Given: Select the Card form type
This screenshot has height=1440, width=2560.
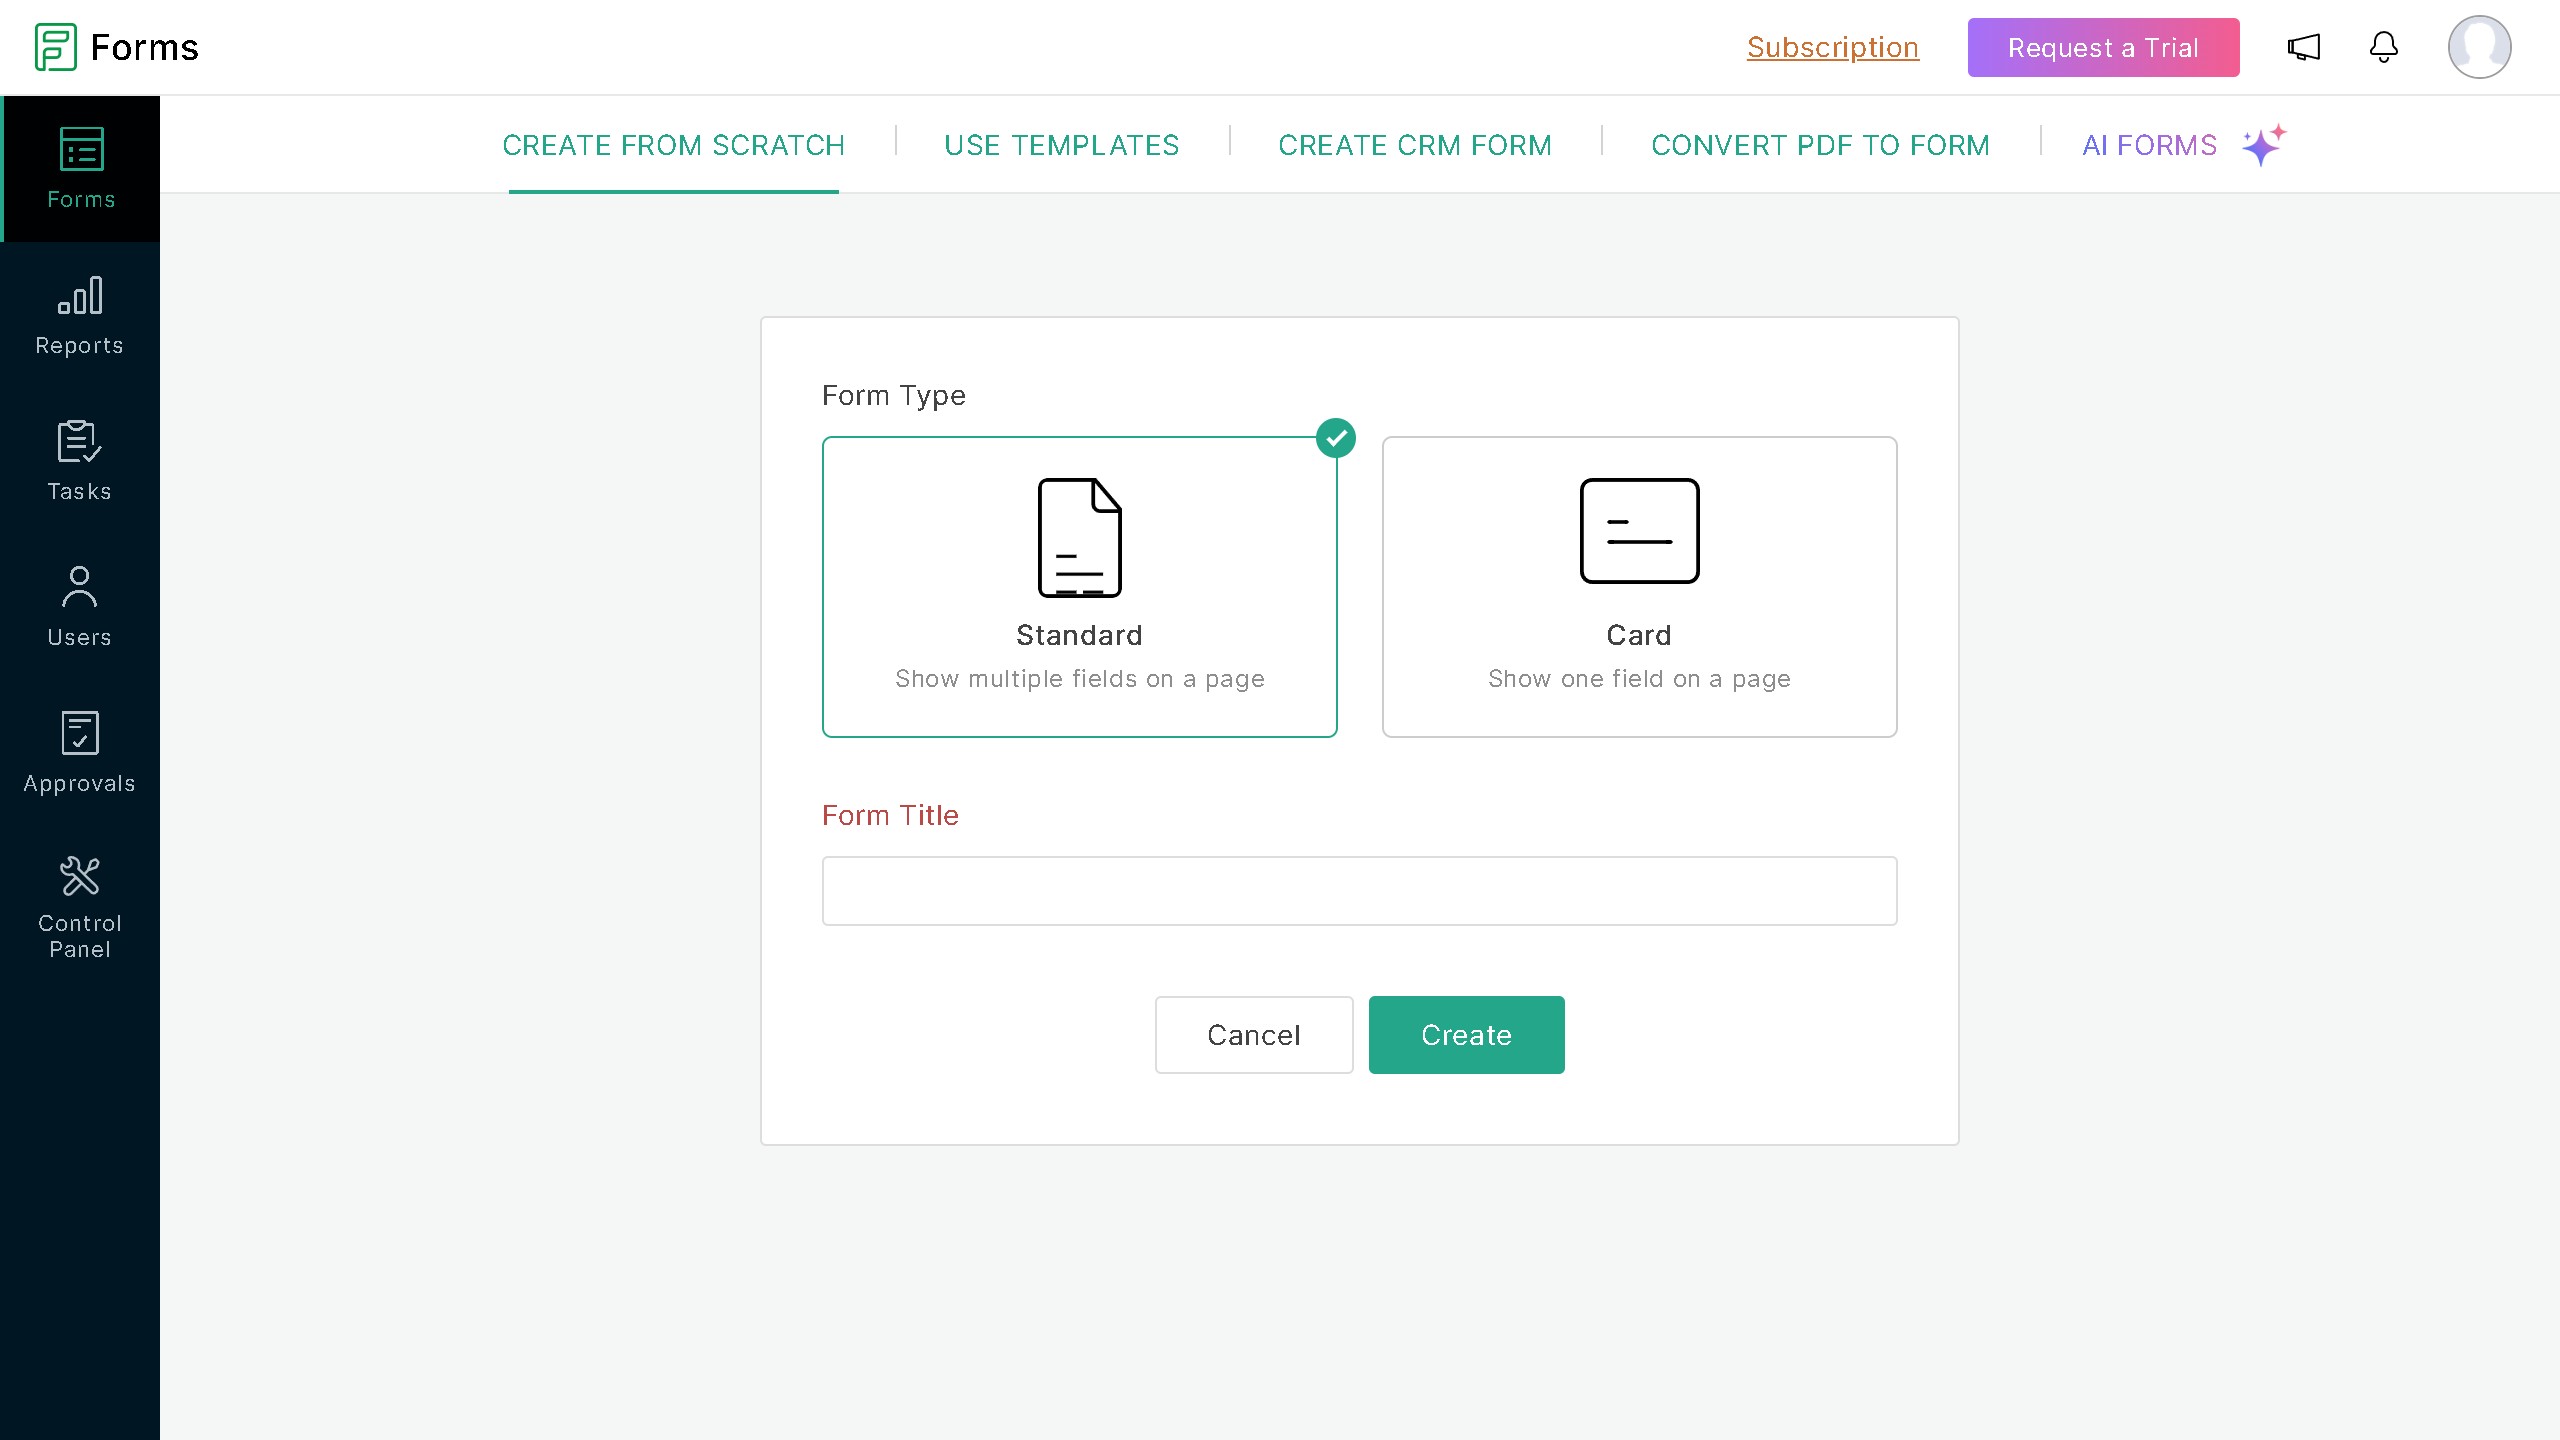Looking at the screenshot, I should 1639,587.
